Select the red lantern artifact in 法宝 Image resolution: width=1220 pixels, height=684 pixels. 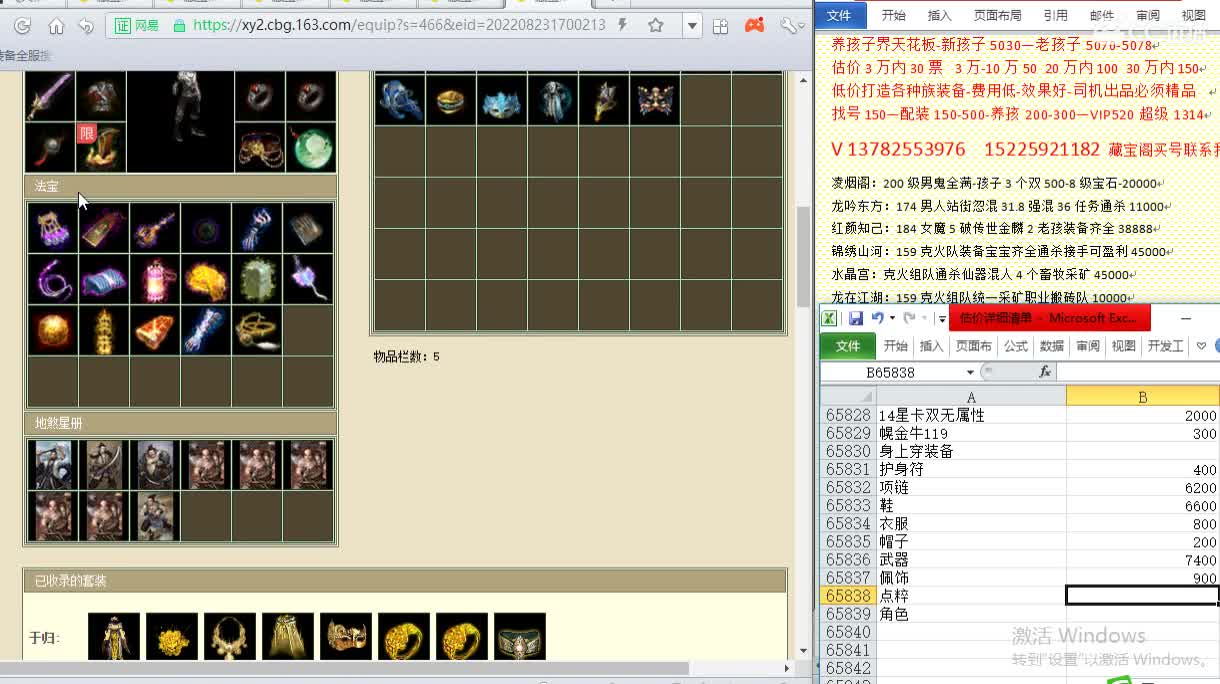point(155,279)
